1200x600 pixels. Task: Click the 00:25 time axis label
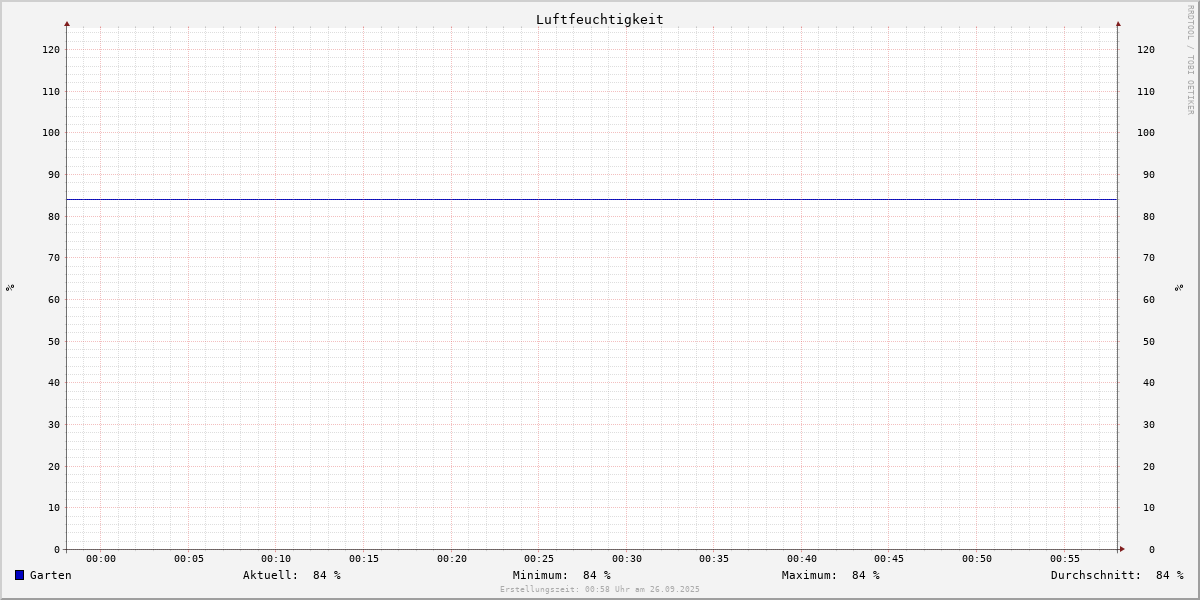point(539,559)
